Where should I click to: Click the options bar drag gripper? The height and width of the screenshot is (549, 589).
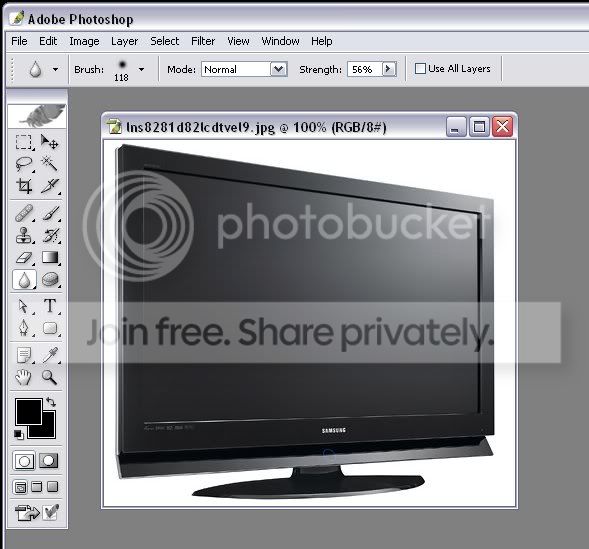[x=12, y=69]
